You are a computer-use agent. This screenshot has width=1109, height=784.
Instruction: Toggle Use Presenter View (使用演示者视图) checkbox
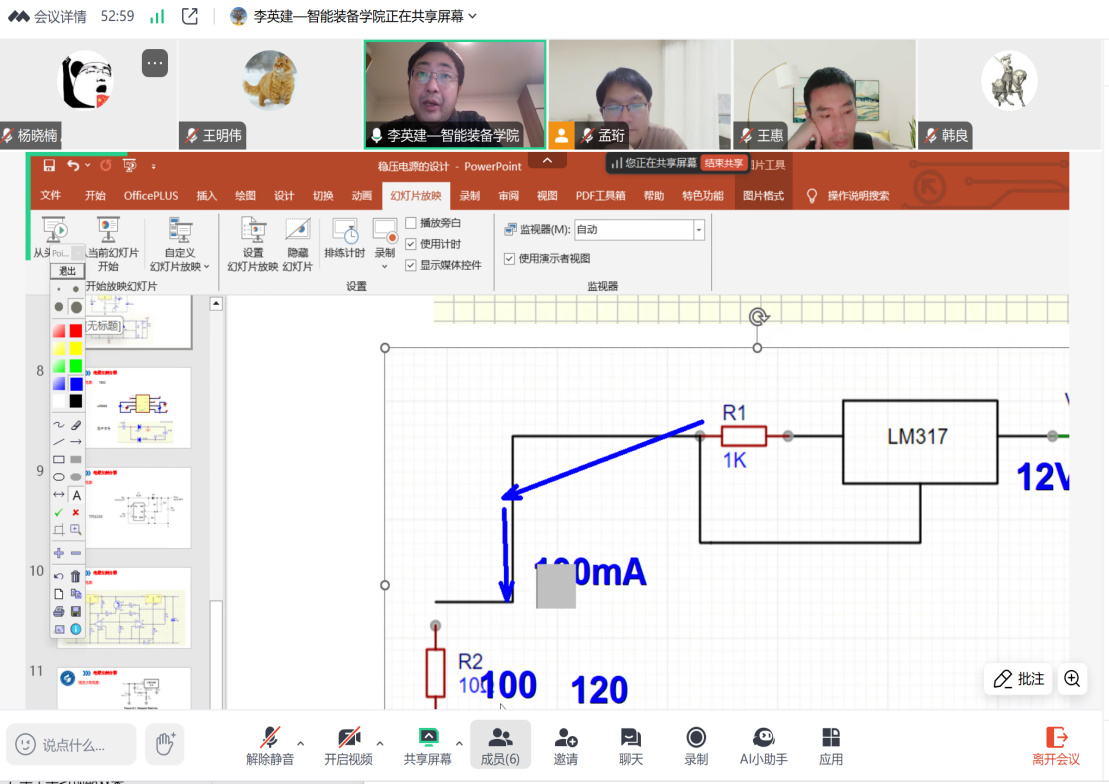tap(510, 258)
